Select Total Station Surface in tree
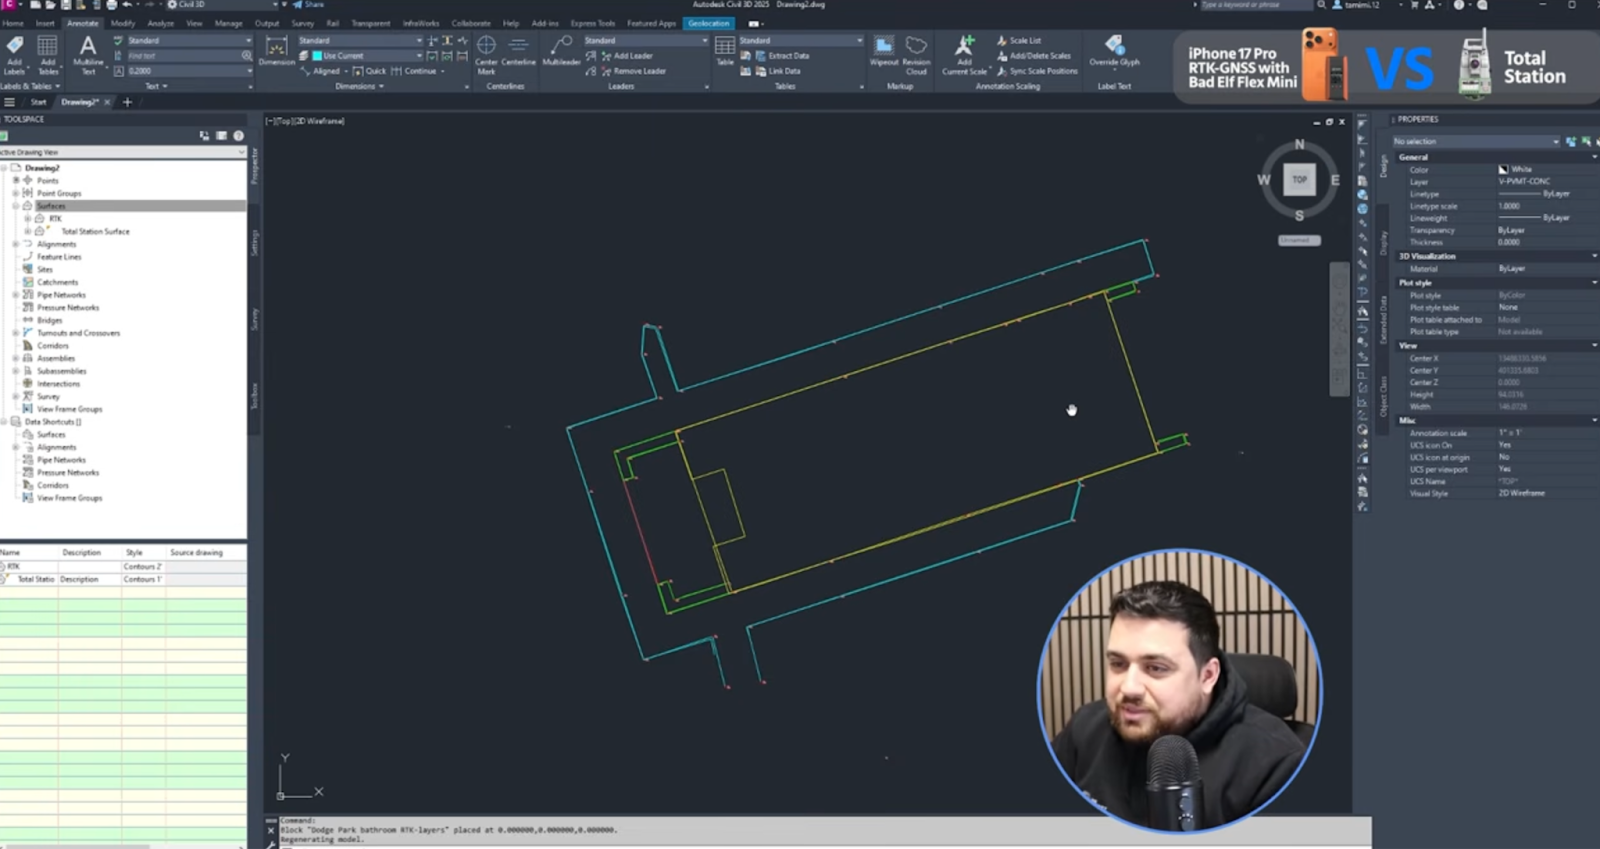The width and height of the screenshot is (1600, 849). (x=95, y=231)
